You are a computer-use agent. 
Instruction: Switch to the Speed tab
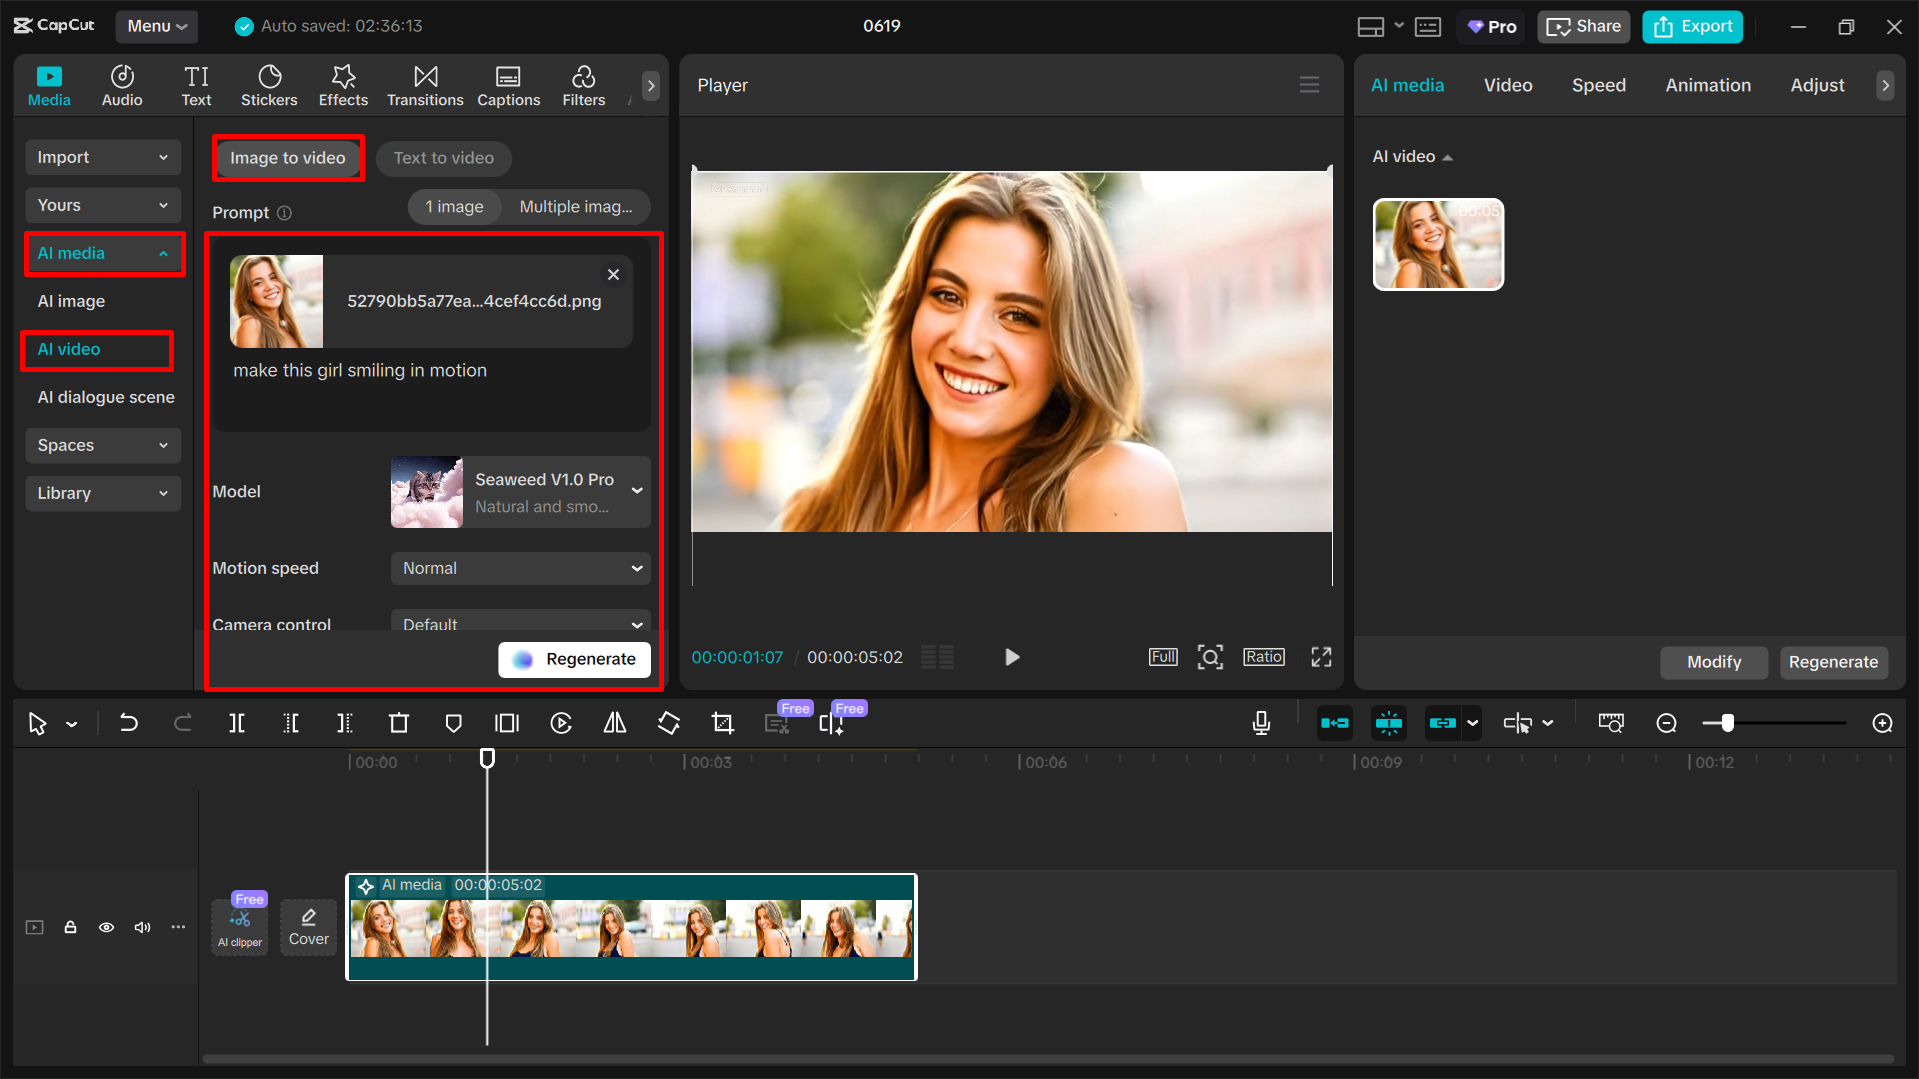coord(1598,85)
